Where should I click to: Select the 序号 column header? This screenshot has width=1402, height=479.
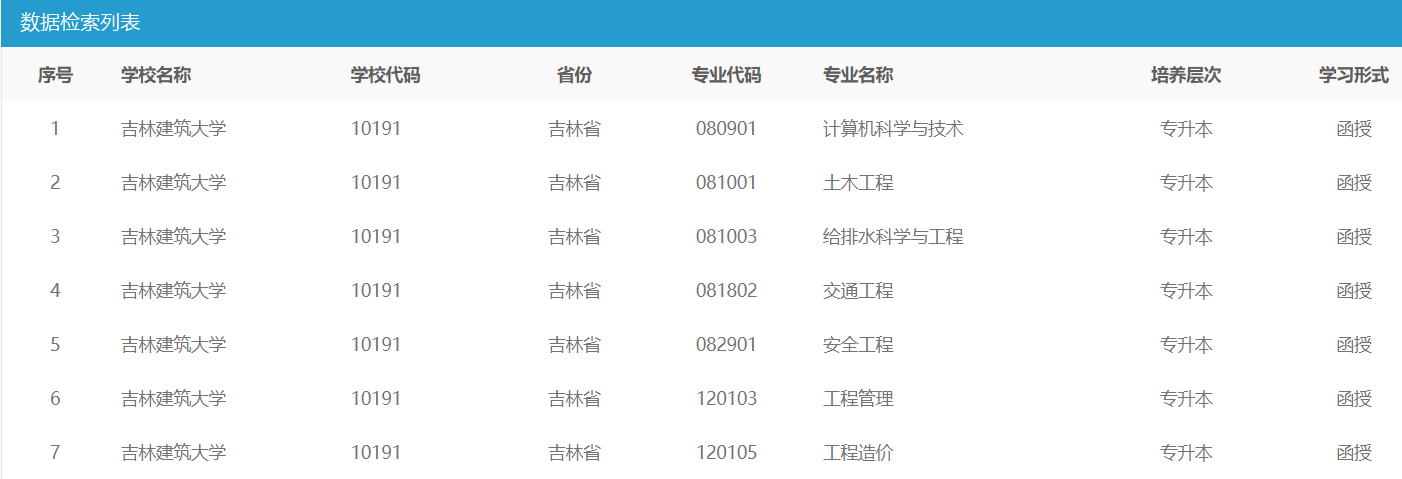coord(55,75)
